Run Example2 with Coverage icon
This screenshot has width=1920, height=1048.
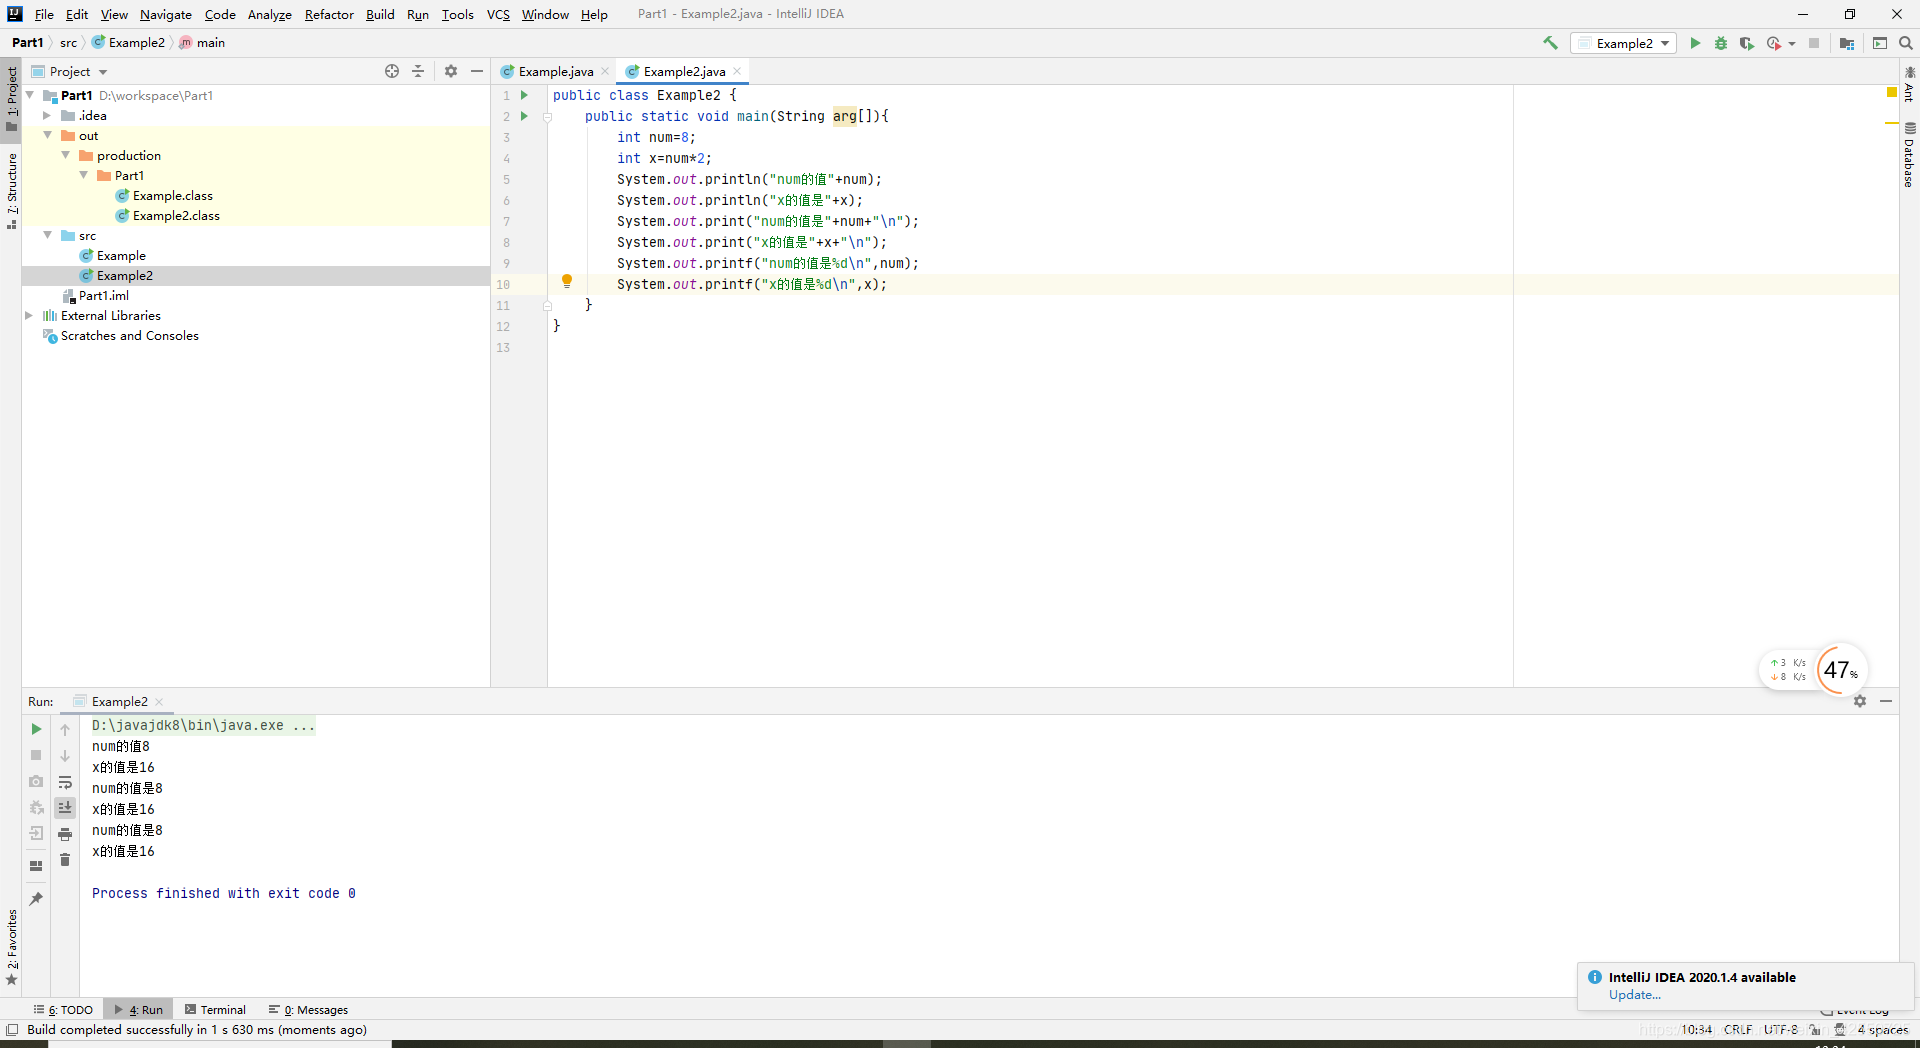tap(1747, 43)
